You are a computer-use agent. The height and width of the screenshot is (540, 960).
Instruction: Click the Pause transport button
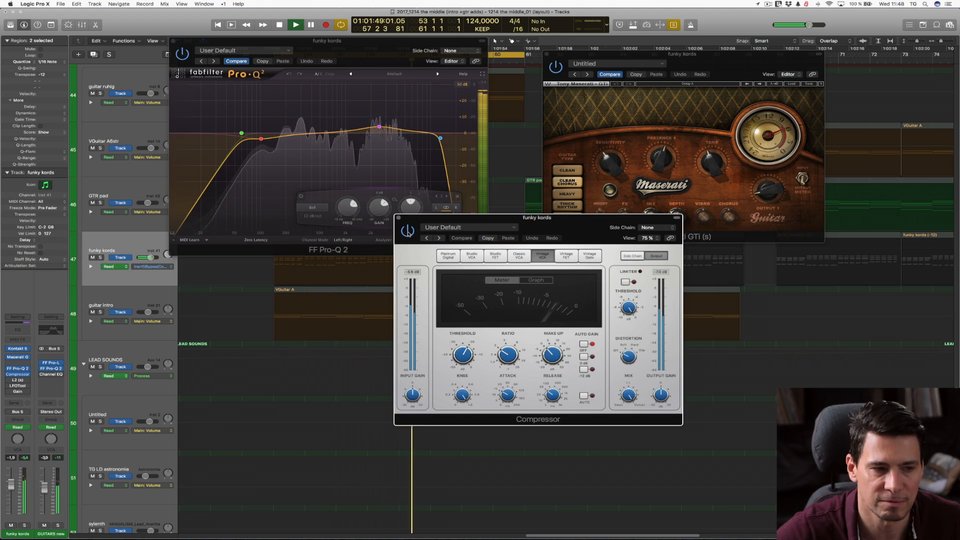(311, 25)
